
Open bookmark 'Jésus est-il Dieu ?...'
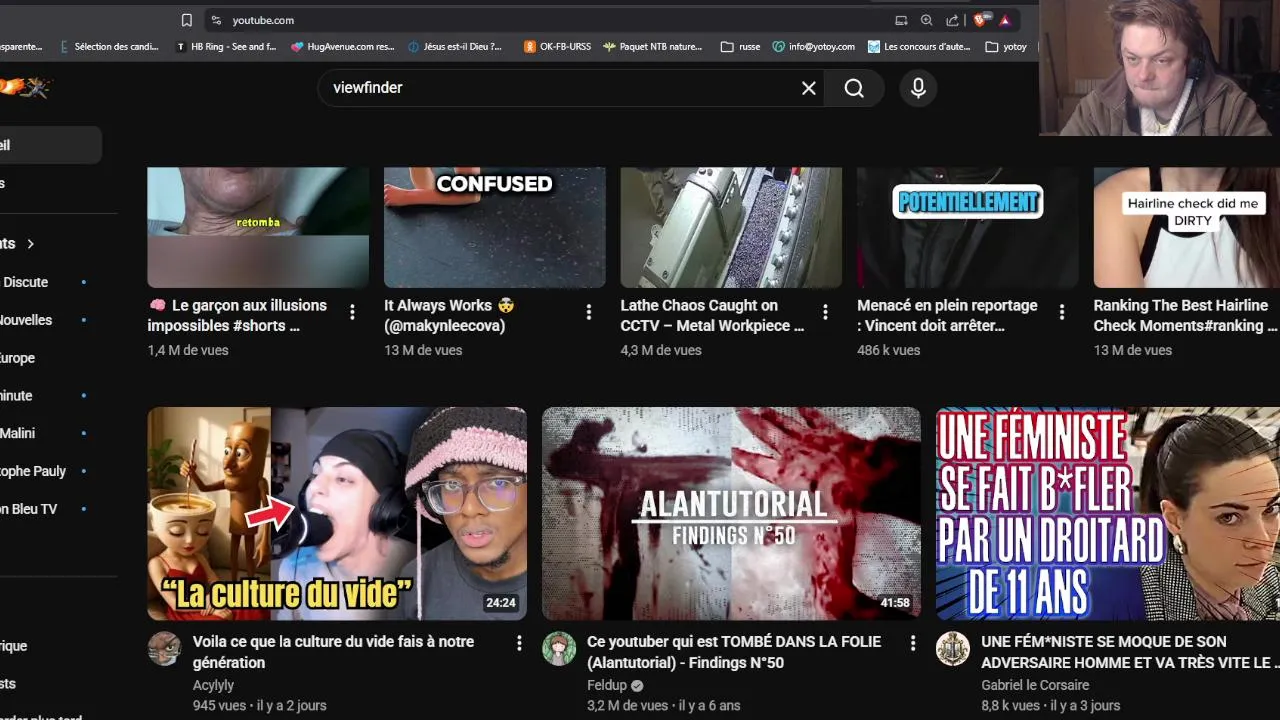[456, 46]
